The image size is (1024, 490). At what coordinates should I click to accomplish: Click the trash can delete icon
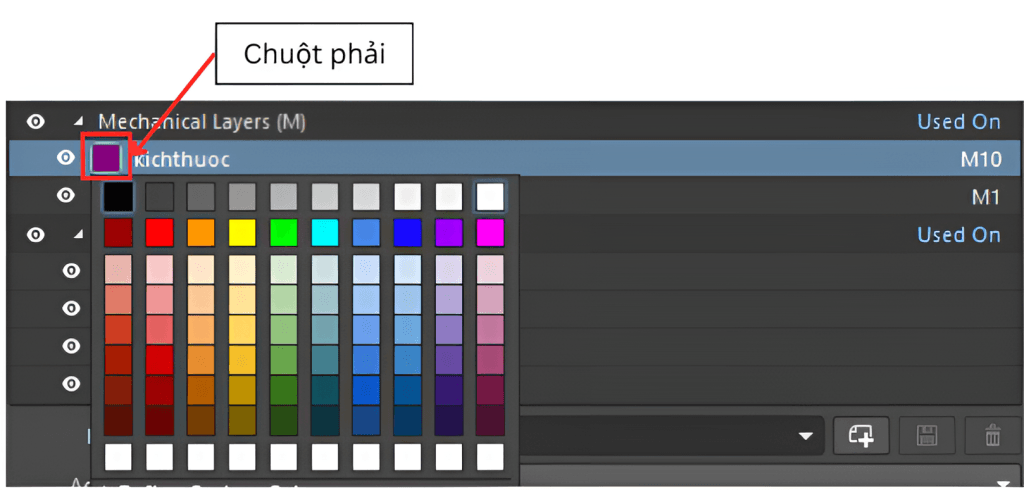point(992,435)
